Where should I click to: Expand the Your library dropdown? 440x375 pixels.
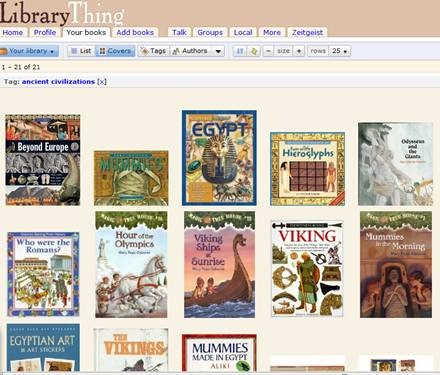pos(29,51)
